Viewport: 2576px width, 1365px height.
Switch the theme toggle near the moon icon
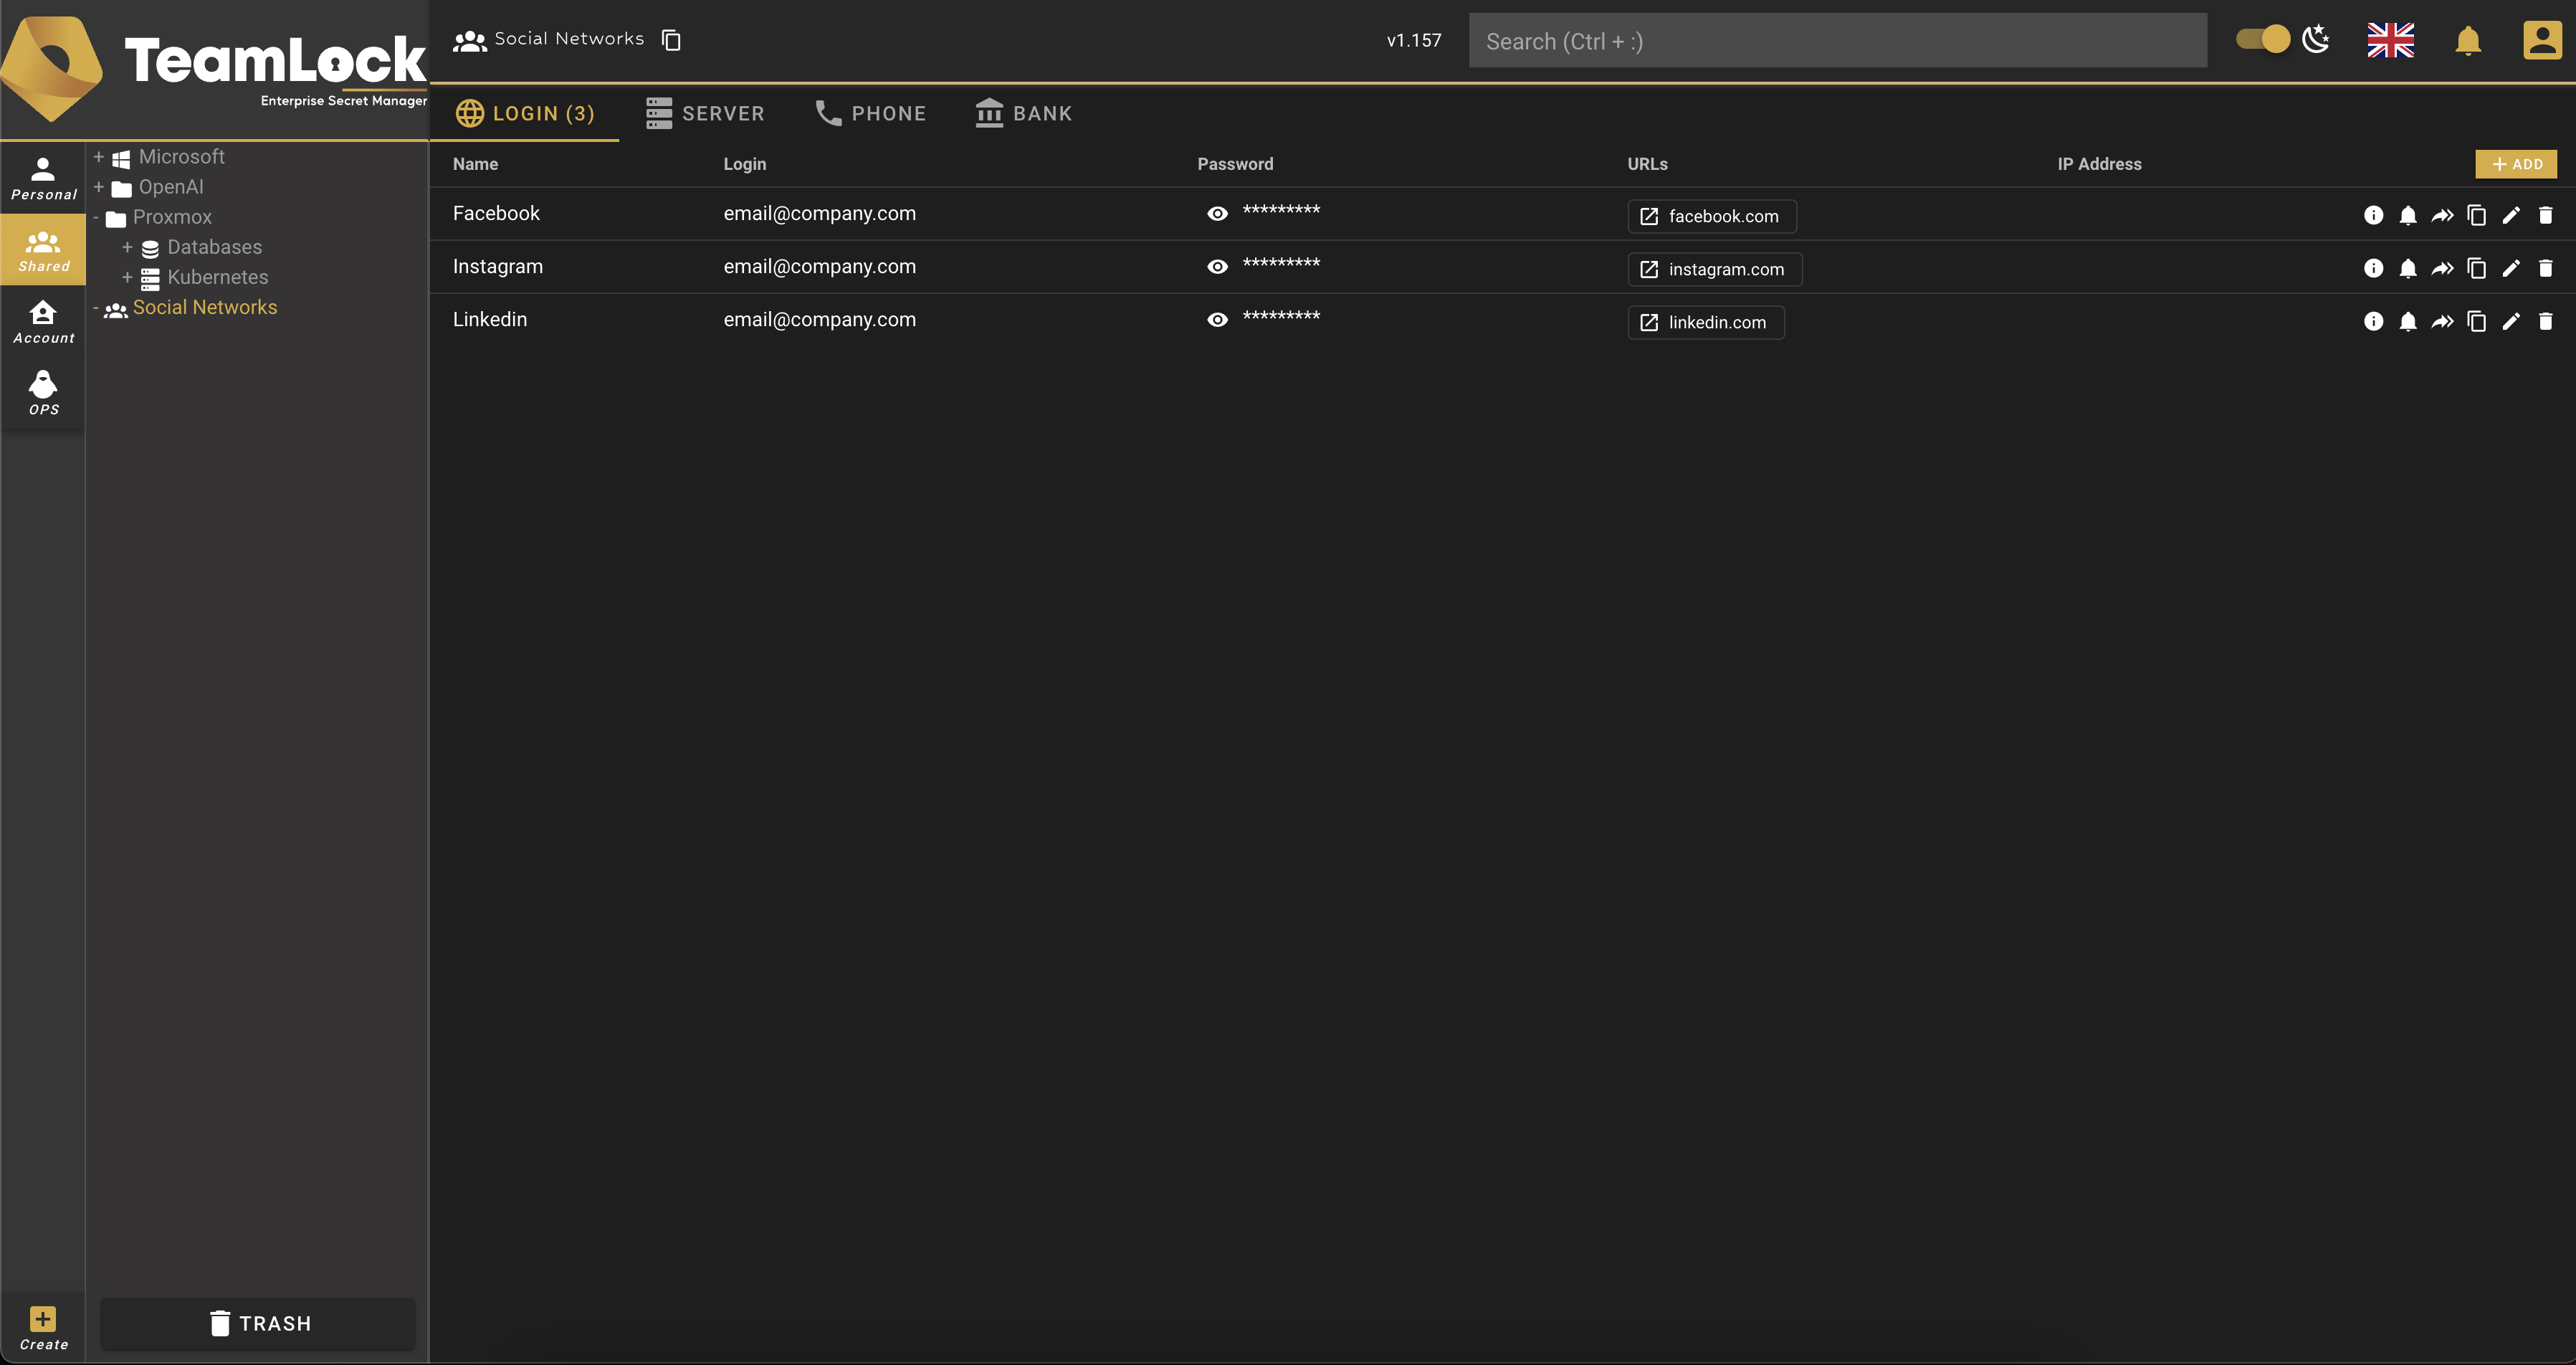coord(2261,39)
